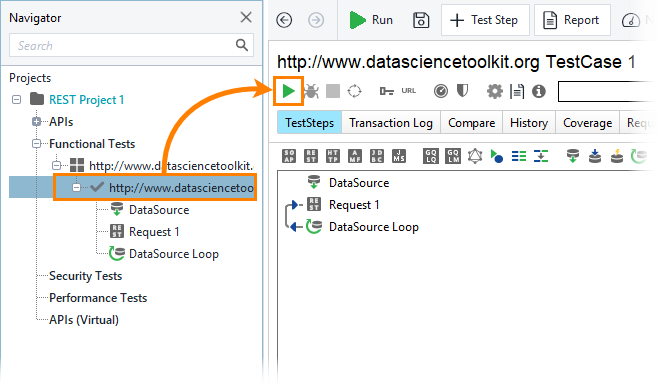Open the security shield icon
This screenshot has height=387, width=658.
click(x=462, y=91)
